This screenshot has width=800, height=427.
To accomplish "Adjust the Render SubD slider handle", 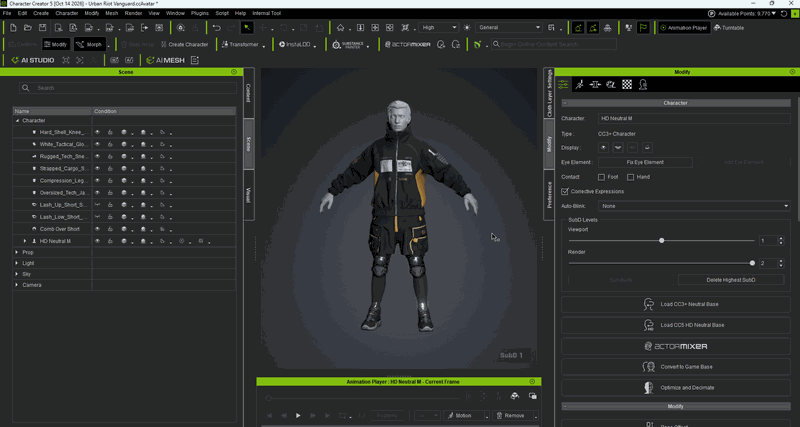I will [752, 263].
